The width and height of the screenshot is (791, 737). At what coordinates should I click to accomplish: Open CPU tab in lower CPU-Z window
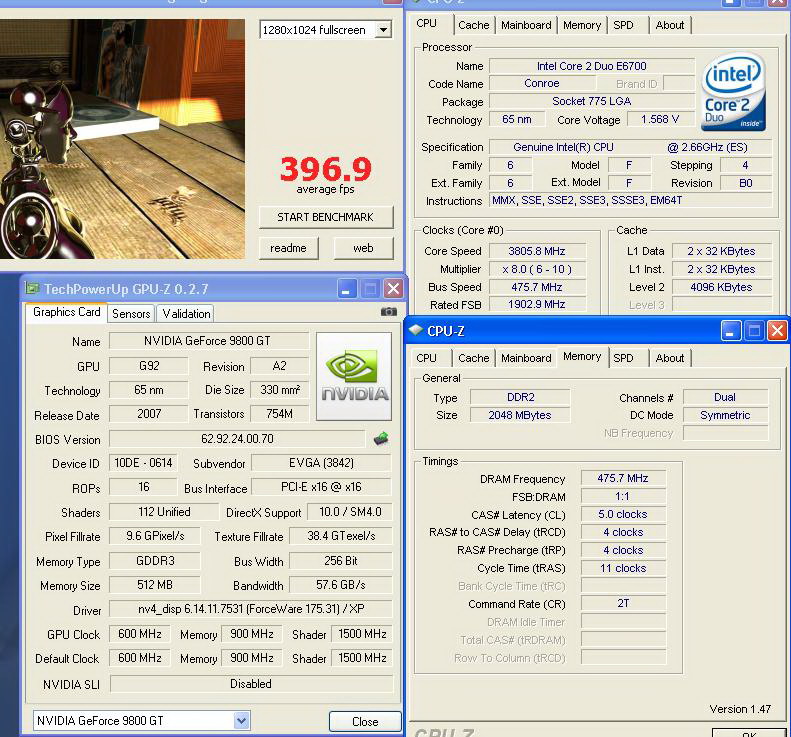point(426,358)
